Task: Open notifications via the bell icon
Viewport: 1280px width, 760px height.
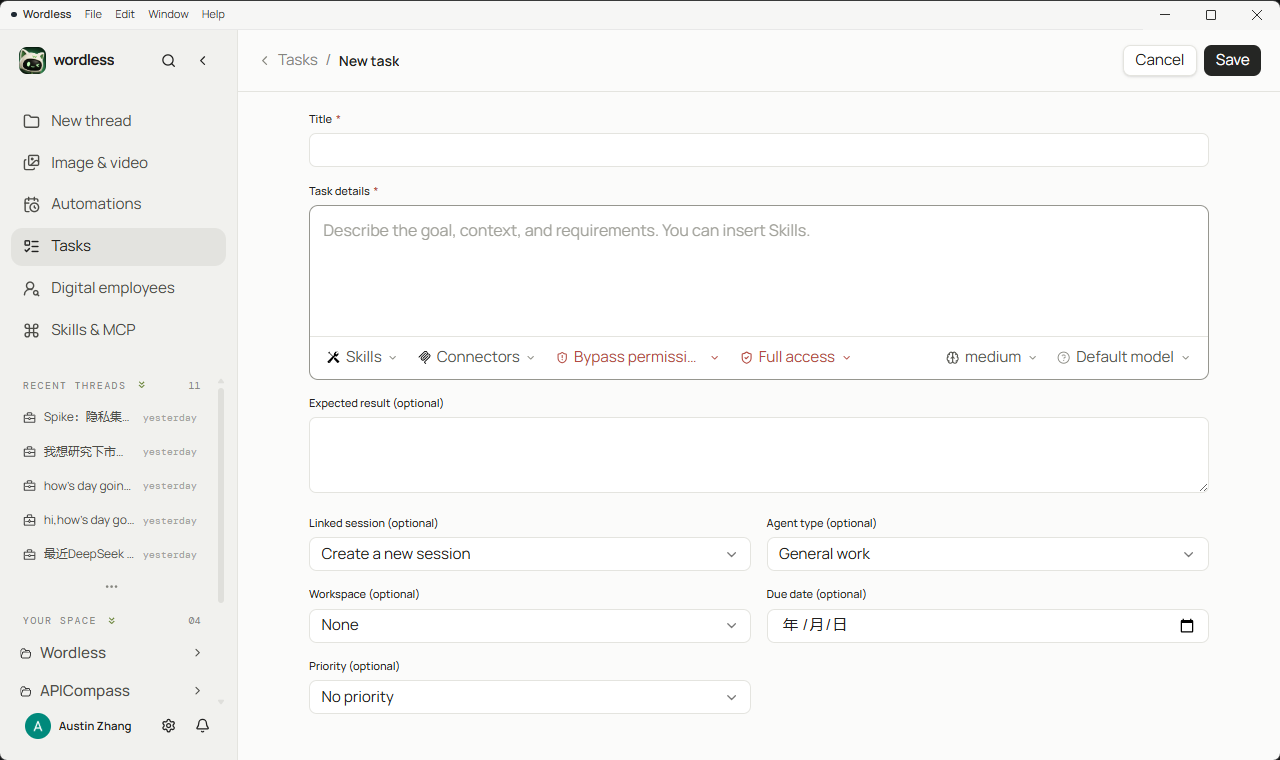Action: click(x=203, y=726)
